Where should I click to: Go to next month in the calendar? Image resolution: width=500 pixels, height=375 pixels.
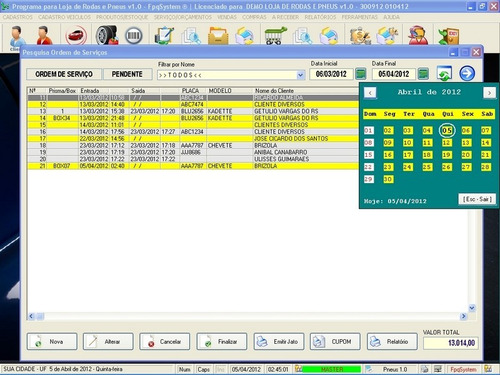[489, 93]
